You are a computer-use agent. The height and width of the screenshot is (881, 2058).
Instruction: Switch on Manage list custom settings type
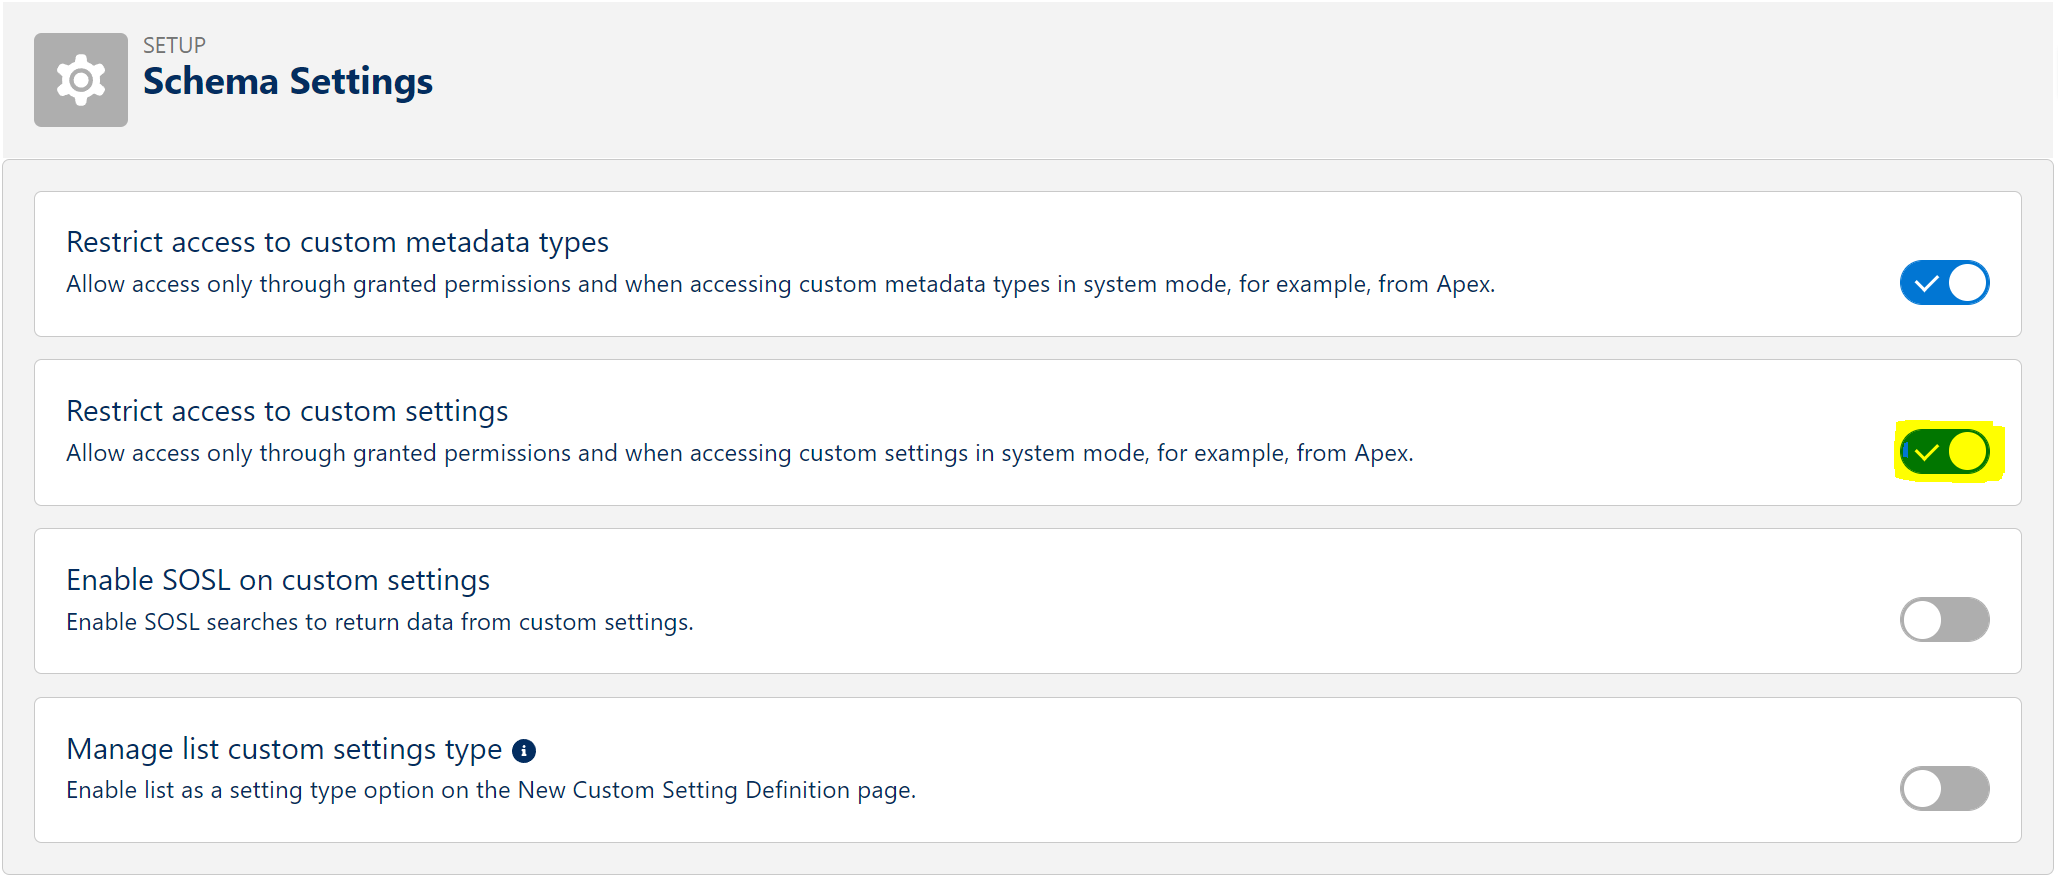(1944, 789)
